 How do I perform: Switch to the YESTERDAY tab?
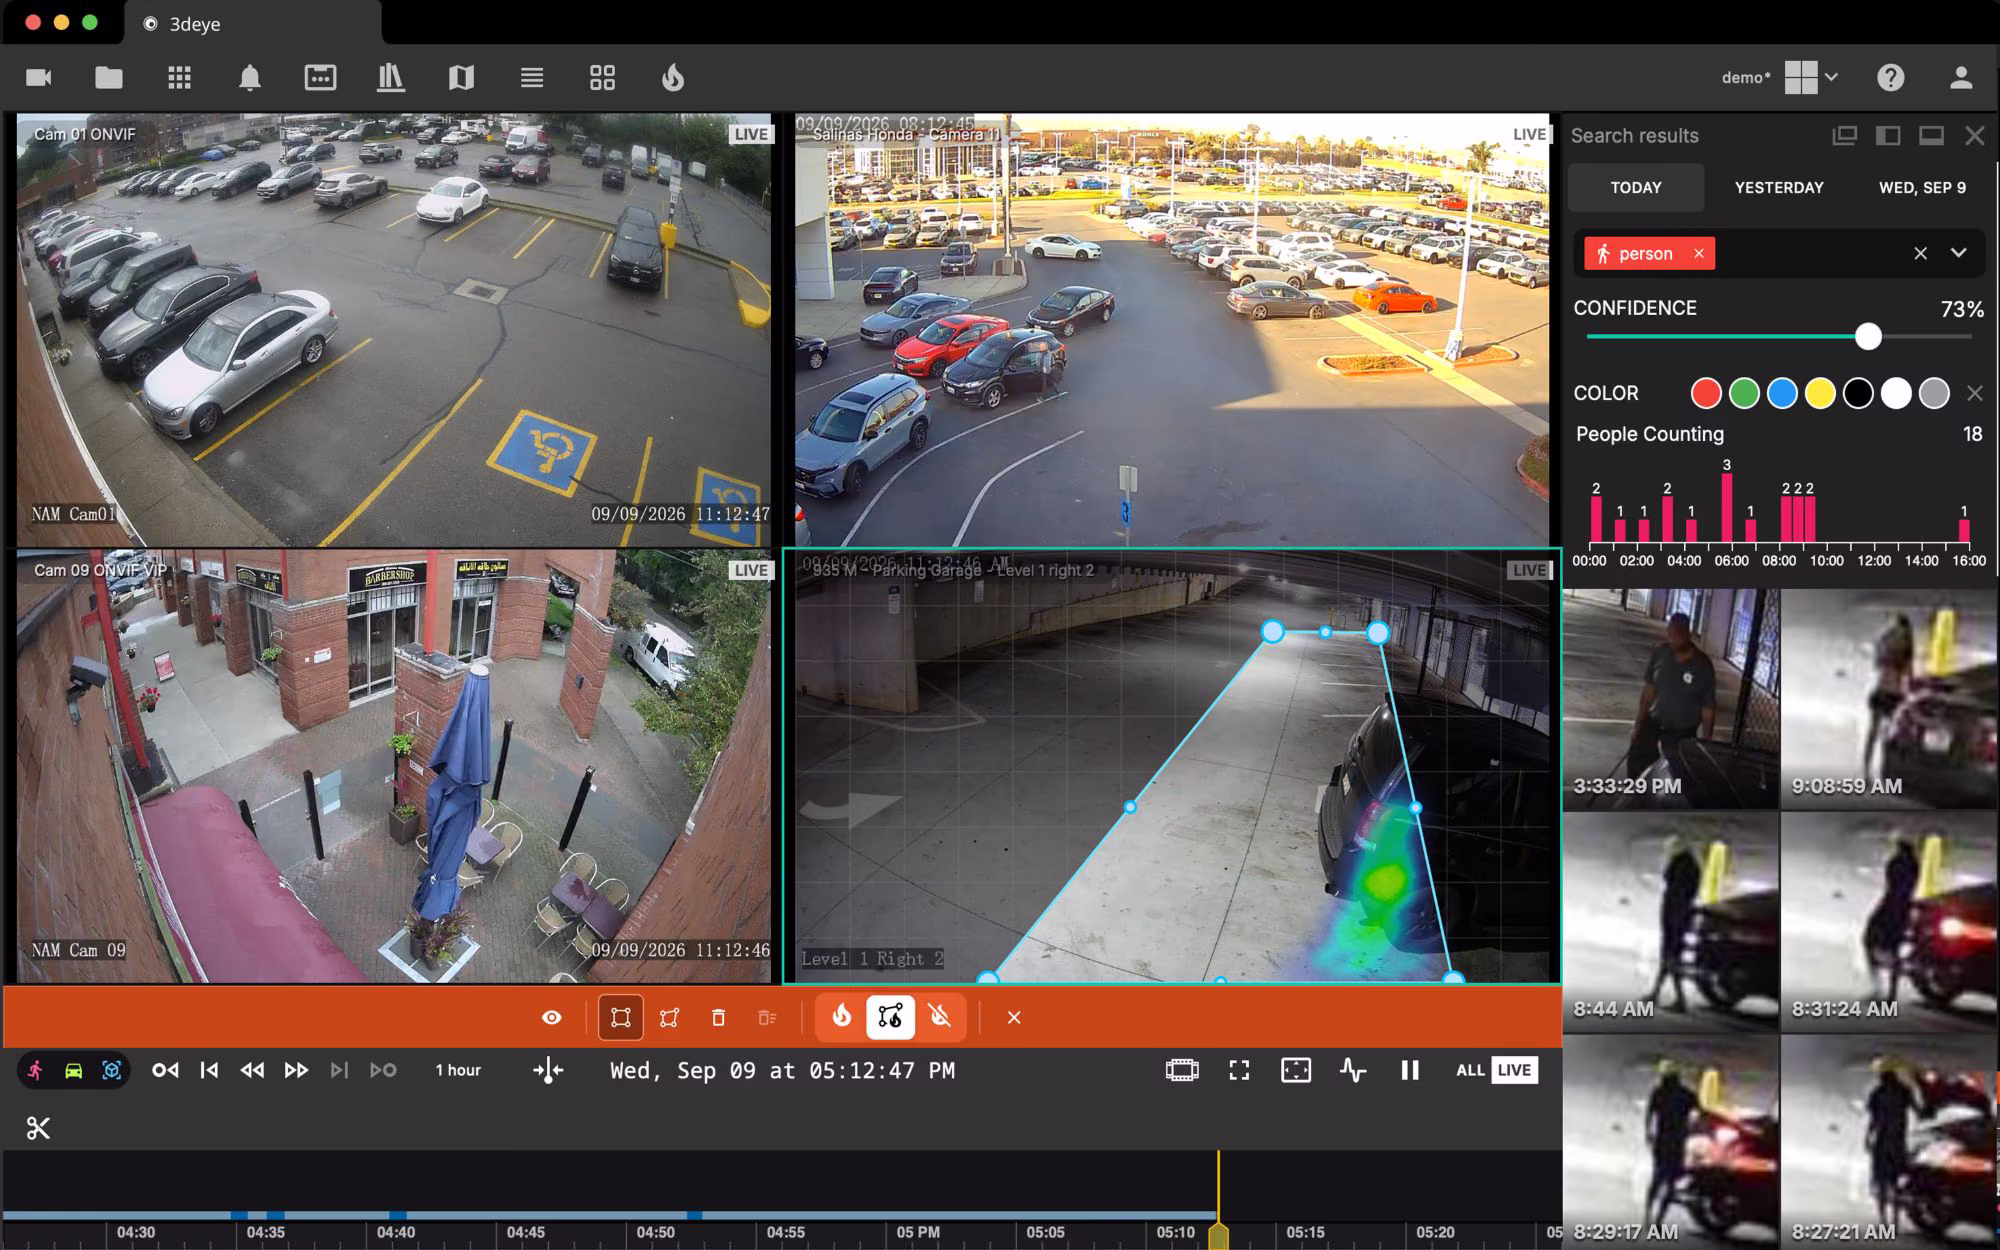(x=1778, y=187)
